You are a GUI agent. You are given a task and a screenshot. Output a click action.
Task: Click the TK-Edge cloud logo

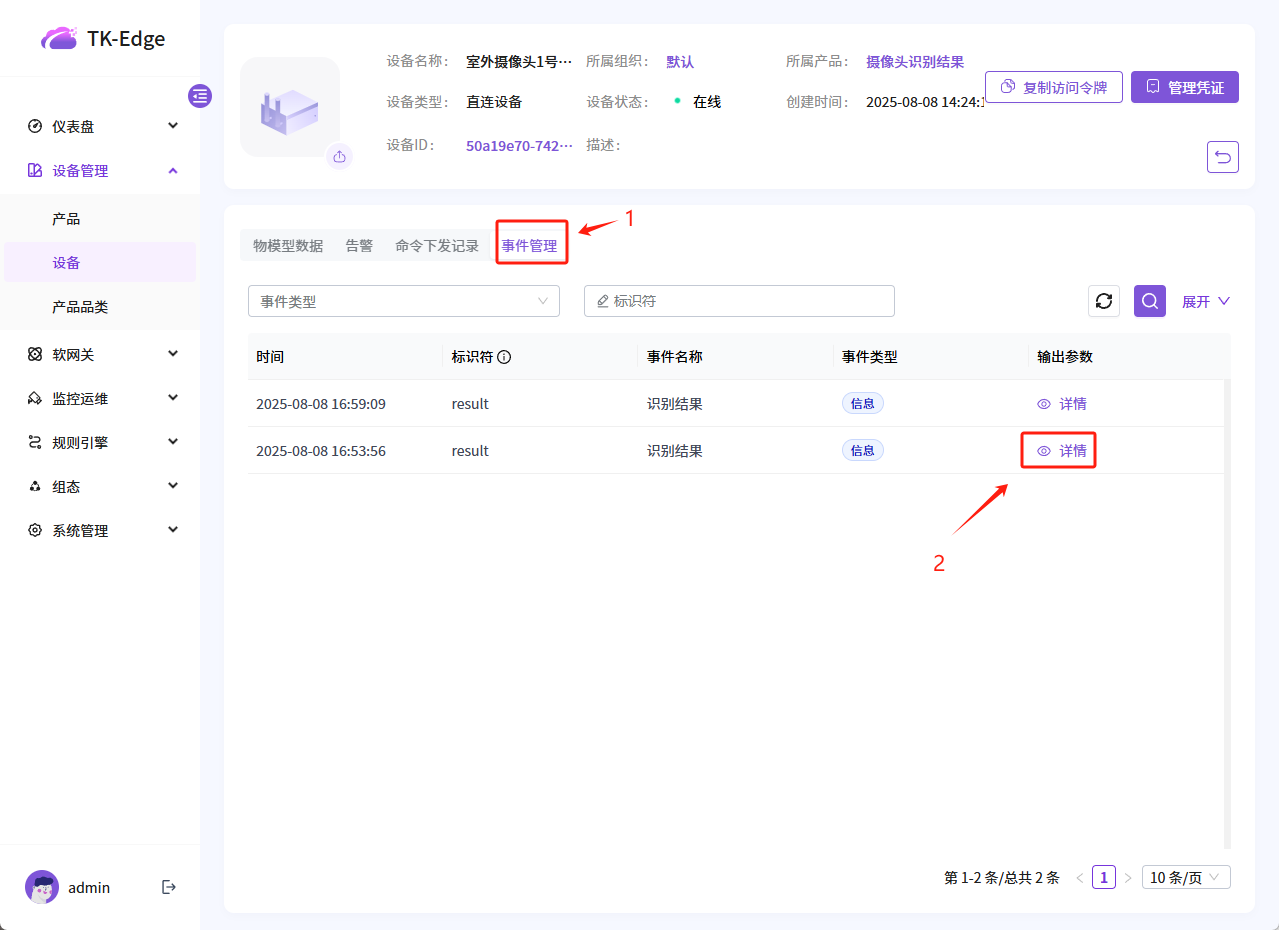click(58, 39)
